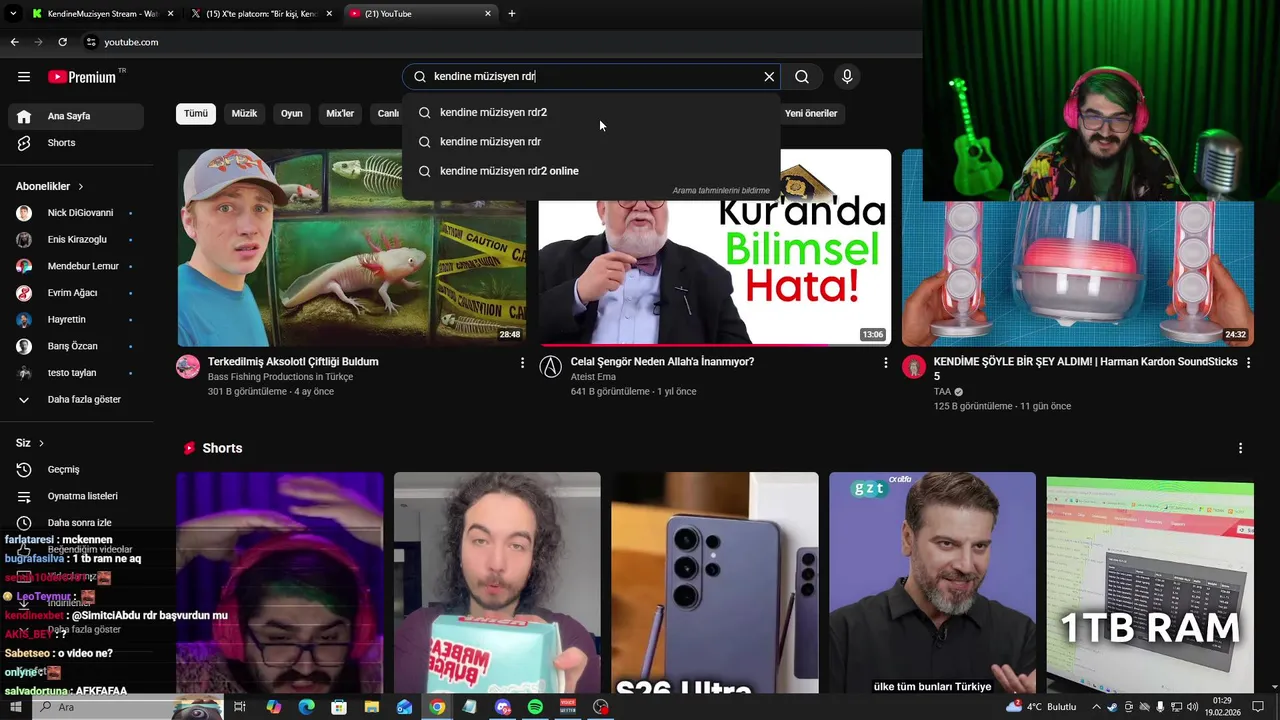Open Microsoft Edge from the taskbar
1280x720 pixels.
click(x=307, y=707)
